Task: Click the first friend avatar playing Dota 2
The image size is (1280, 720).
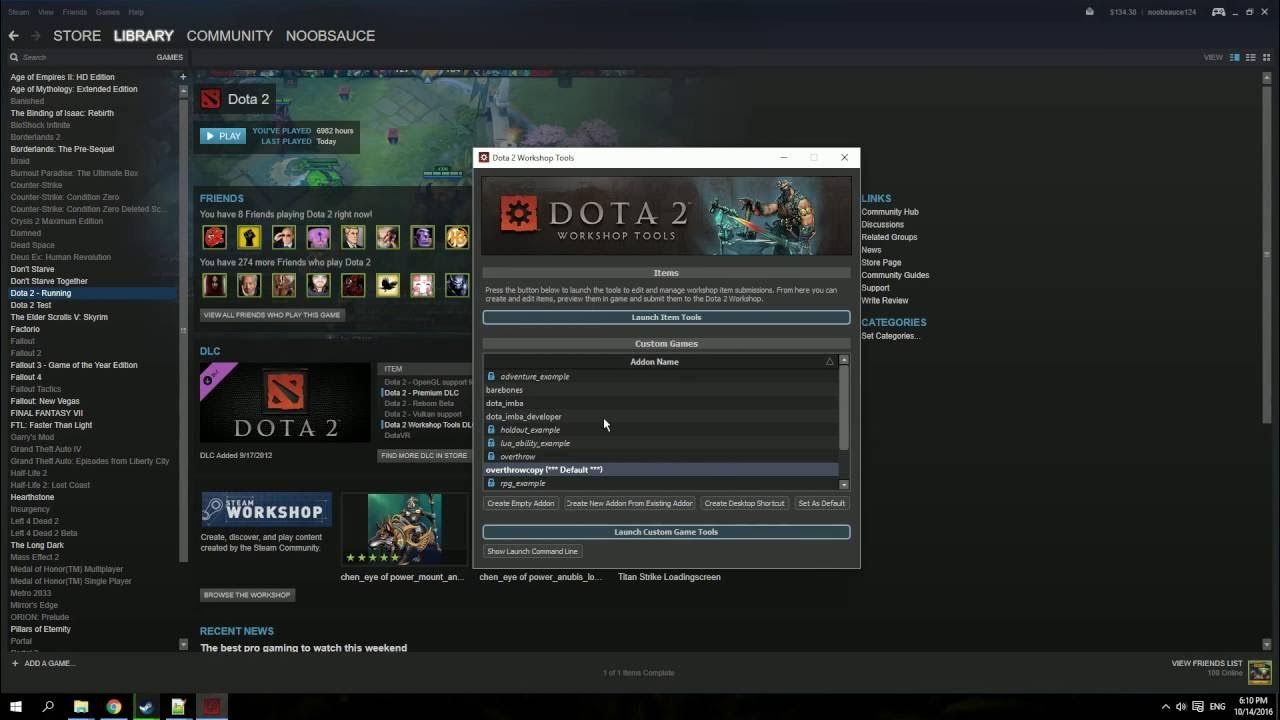Action: [214, 237]
